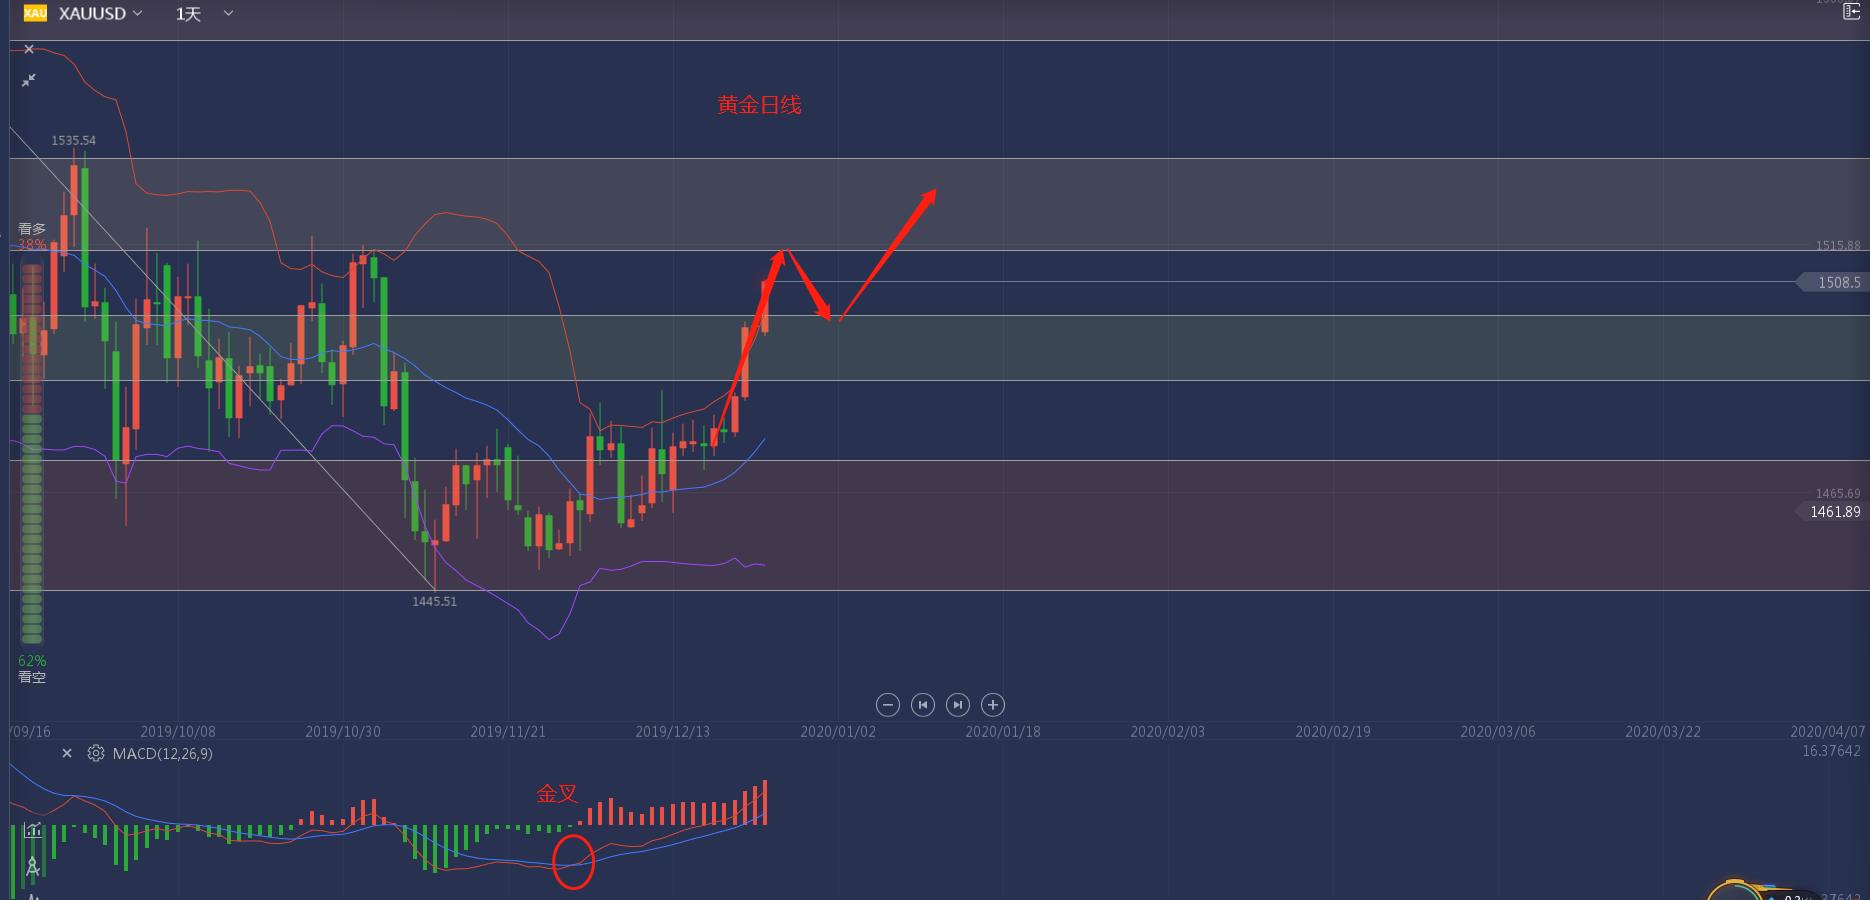The height and width of the screenshot is (900, 1870).
Task: Click the 2020/01/02 date label
Action: tap(838, 732)
